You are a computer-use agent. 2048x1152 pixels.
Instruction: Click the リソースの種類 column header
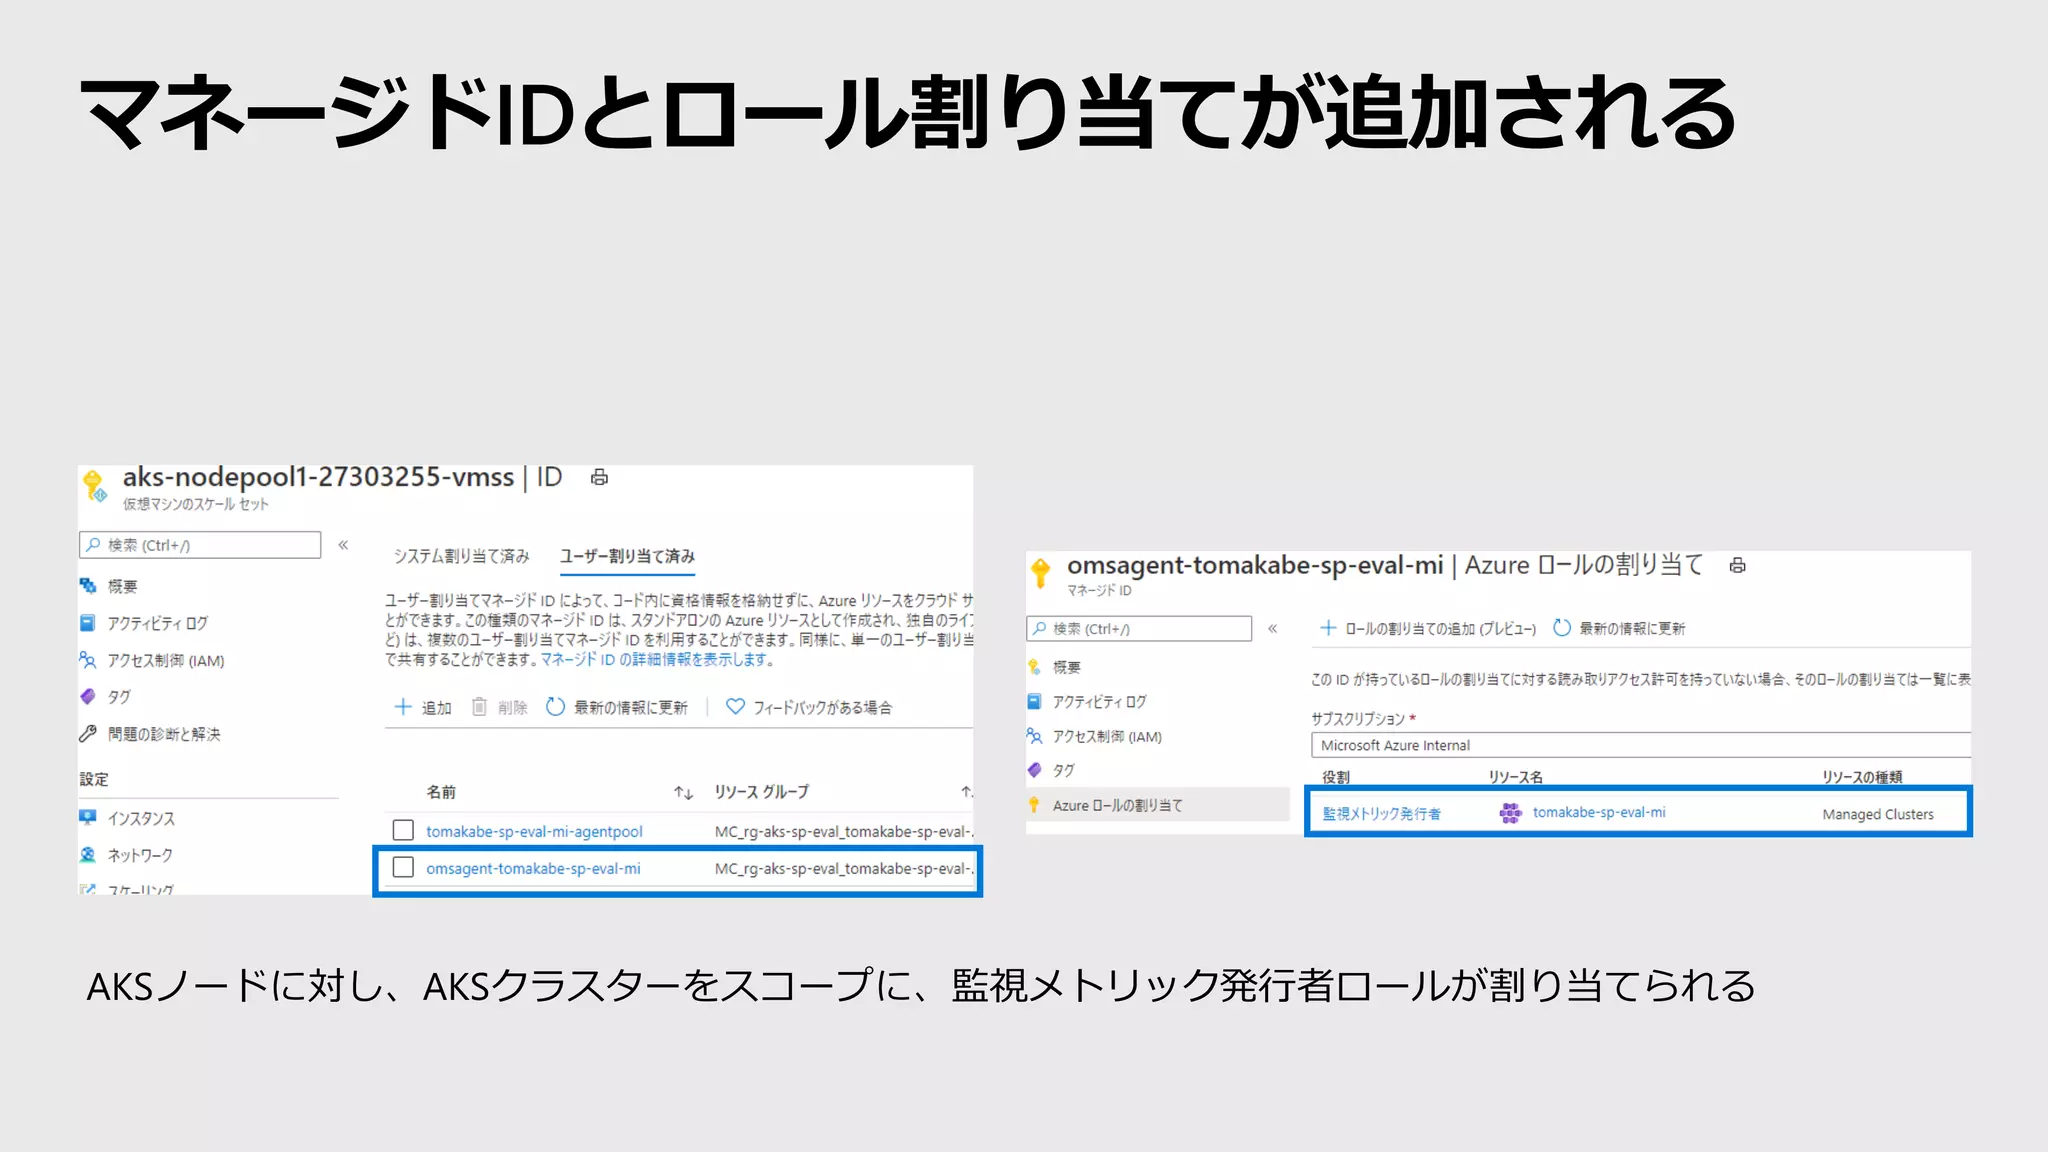pos(1861,776)
